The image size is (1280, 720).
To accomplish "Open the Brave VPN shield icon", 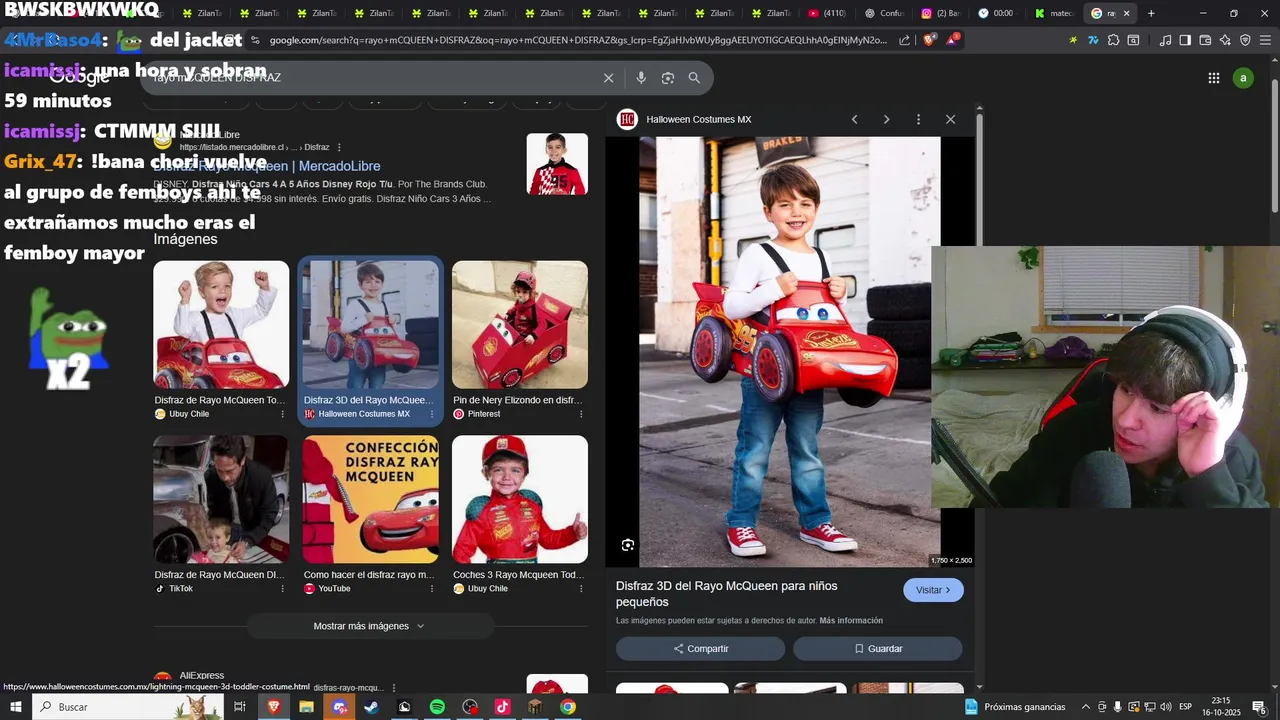I will tap(1245, 40).
